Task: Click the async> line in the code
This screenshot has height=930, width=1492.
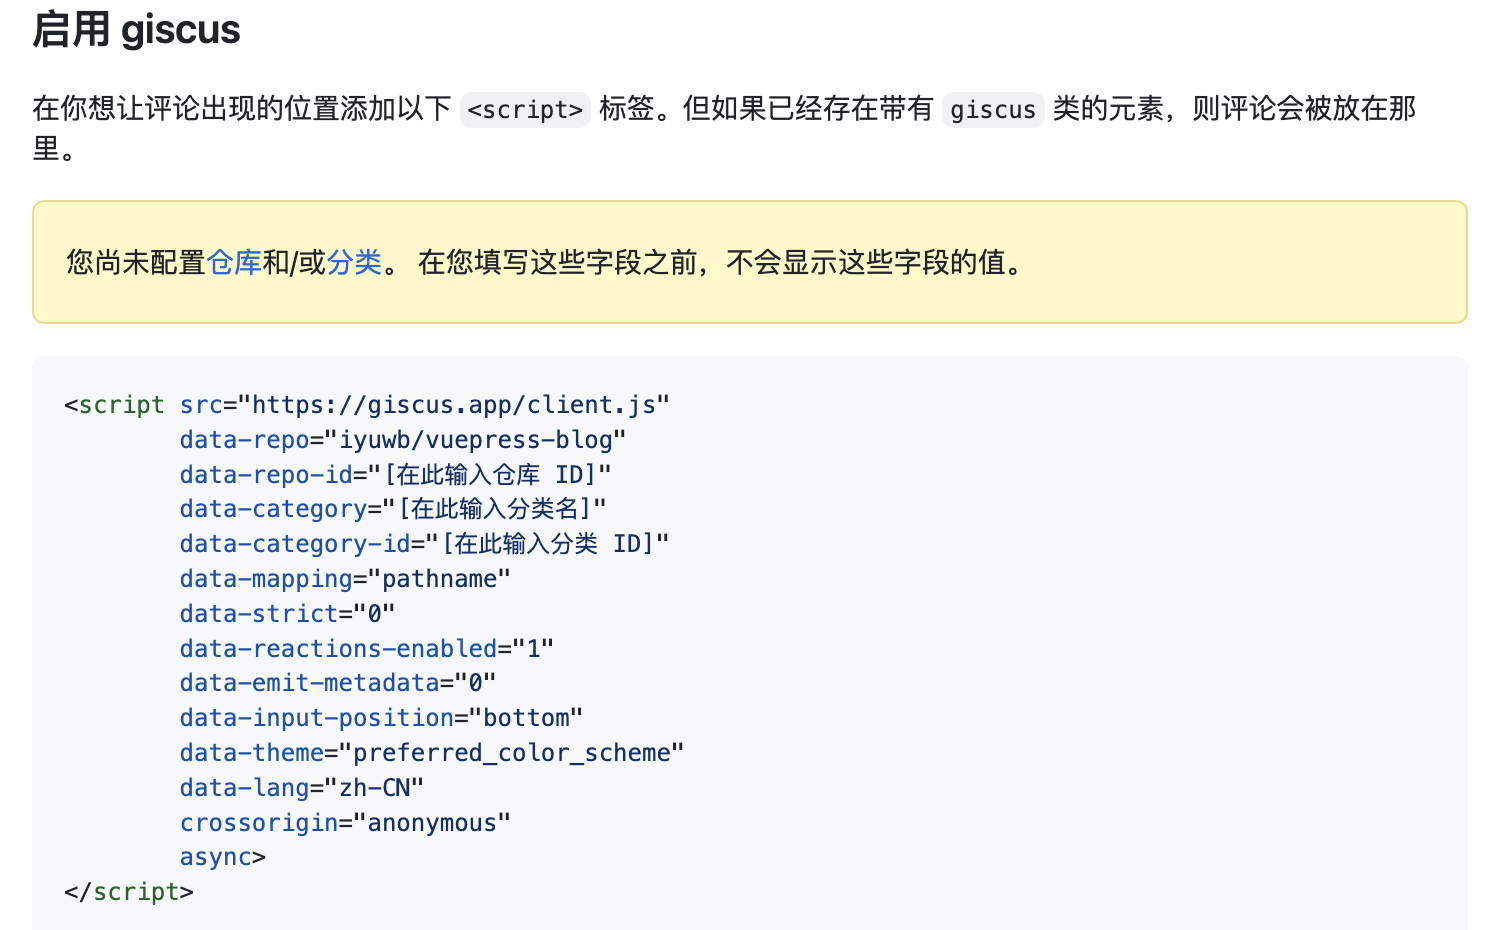Action: (x=223, y=857)
